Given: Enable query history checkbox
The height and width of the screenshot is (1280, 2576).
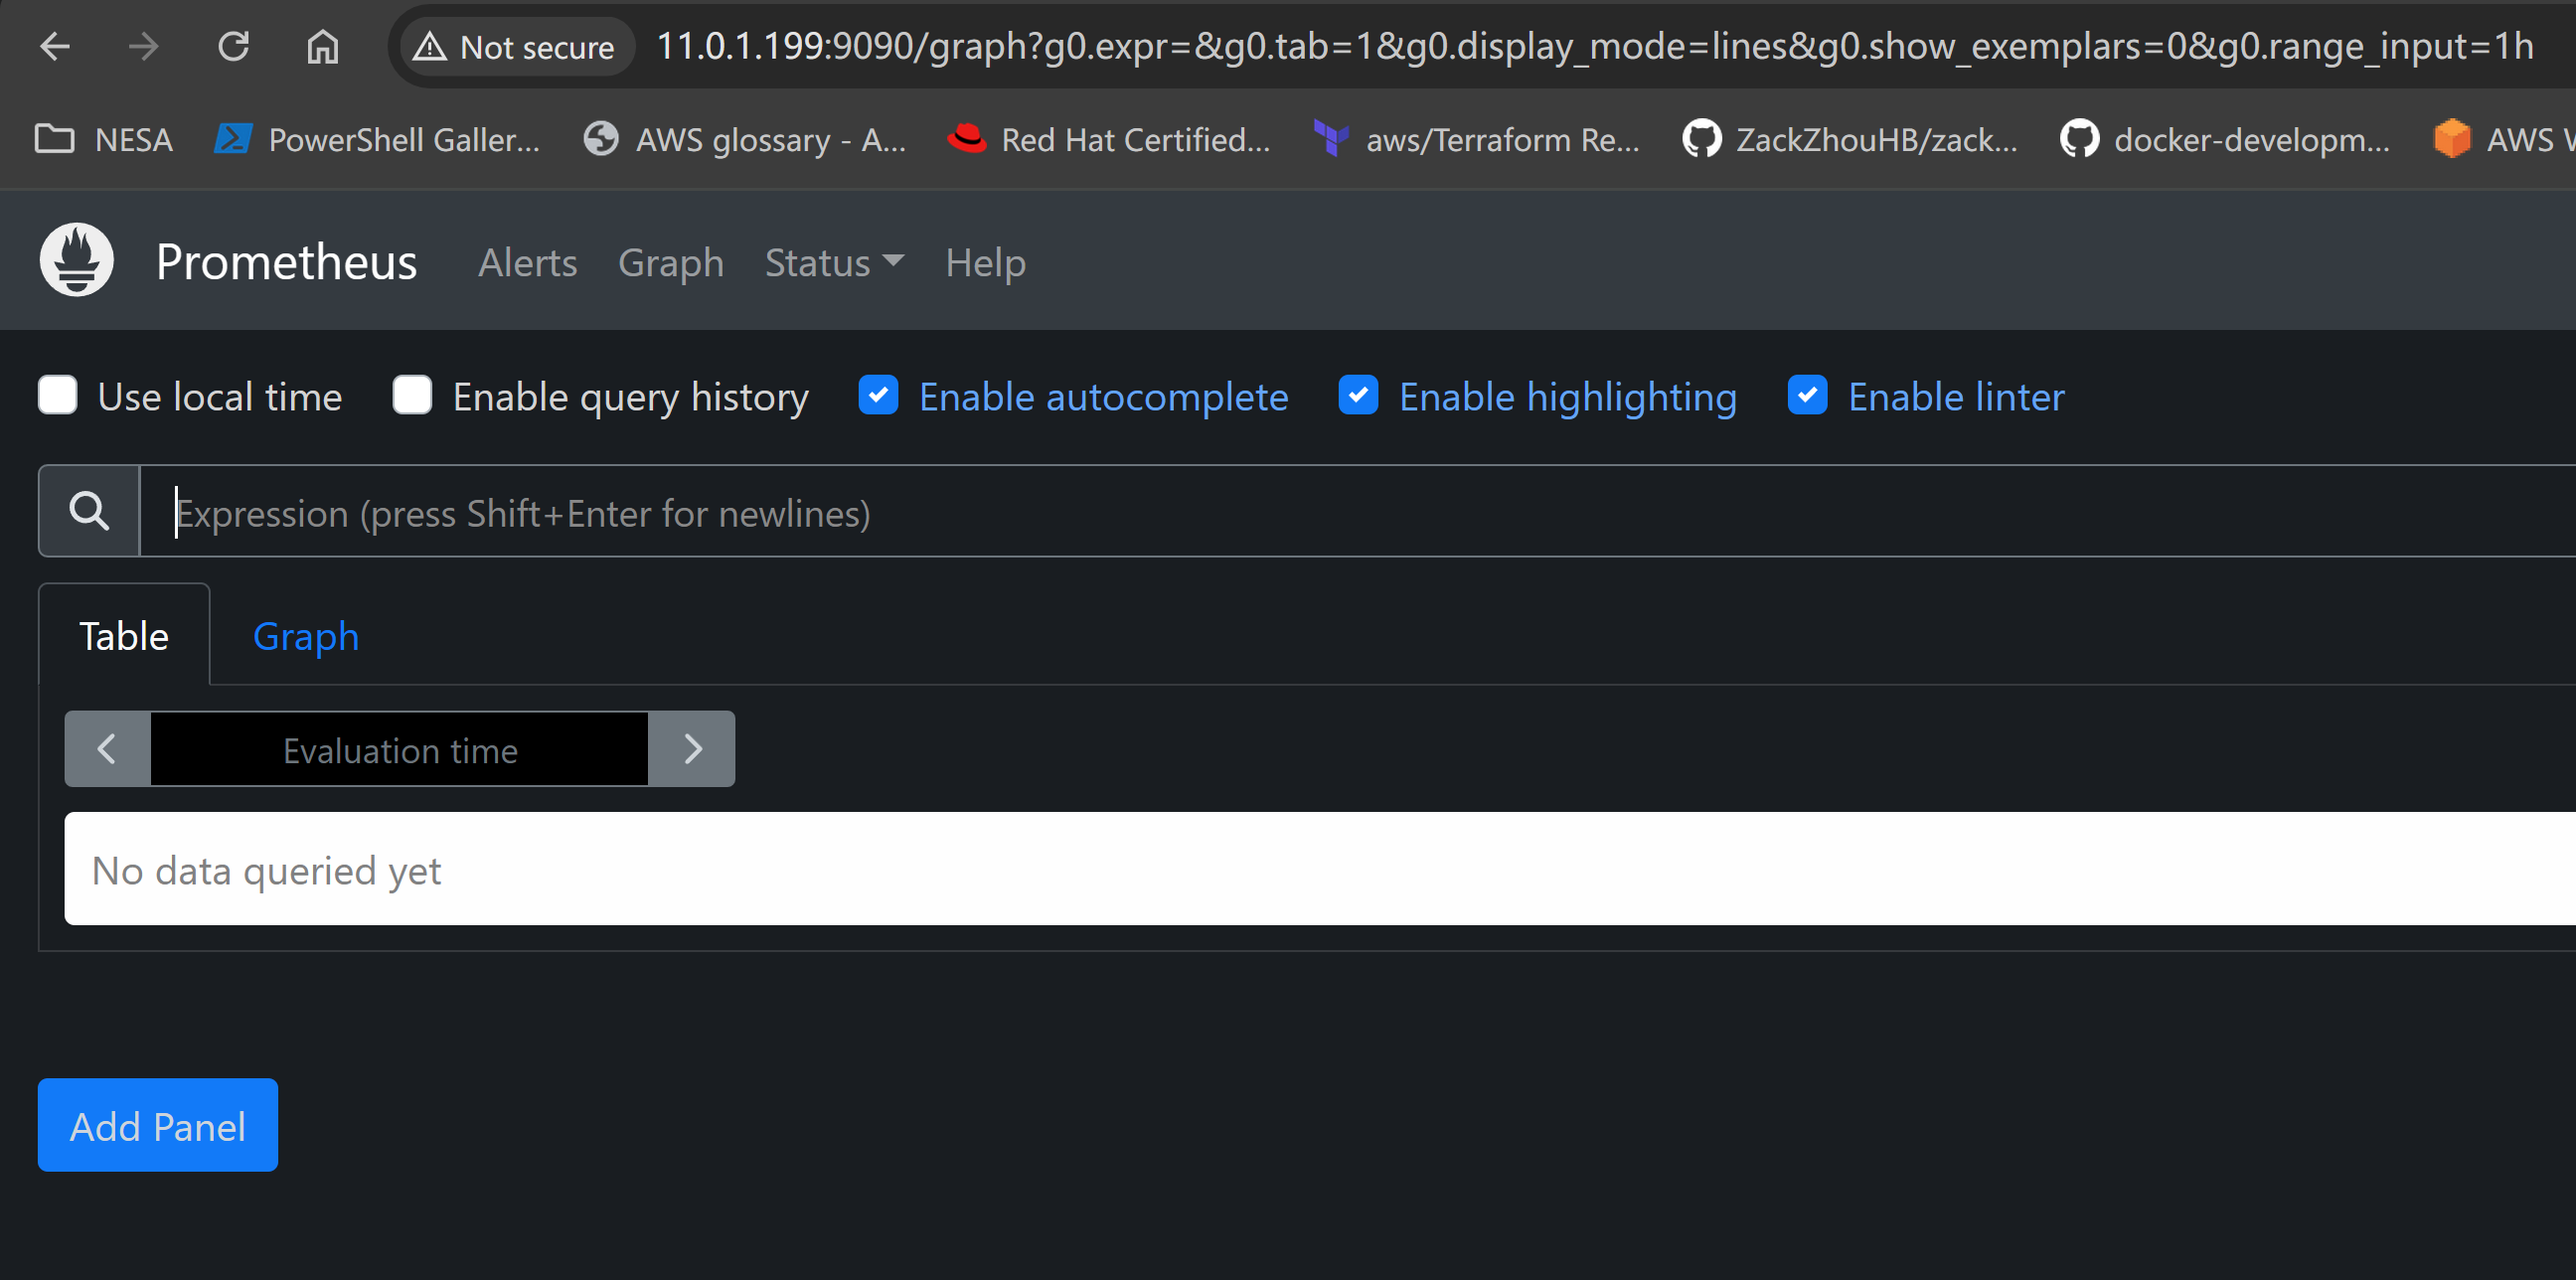Looking at the screenshot, I should (x=412, y=395).
